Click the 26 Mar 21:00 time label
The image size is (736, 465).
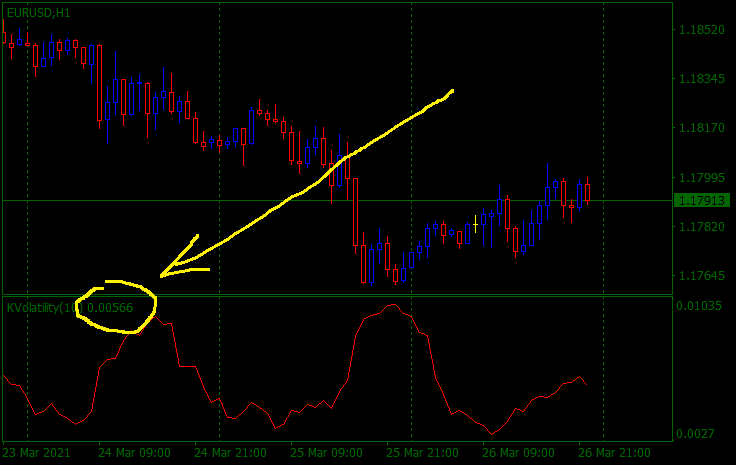(614, 453)
